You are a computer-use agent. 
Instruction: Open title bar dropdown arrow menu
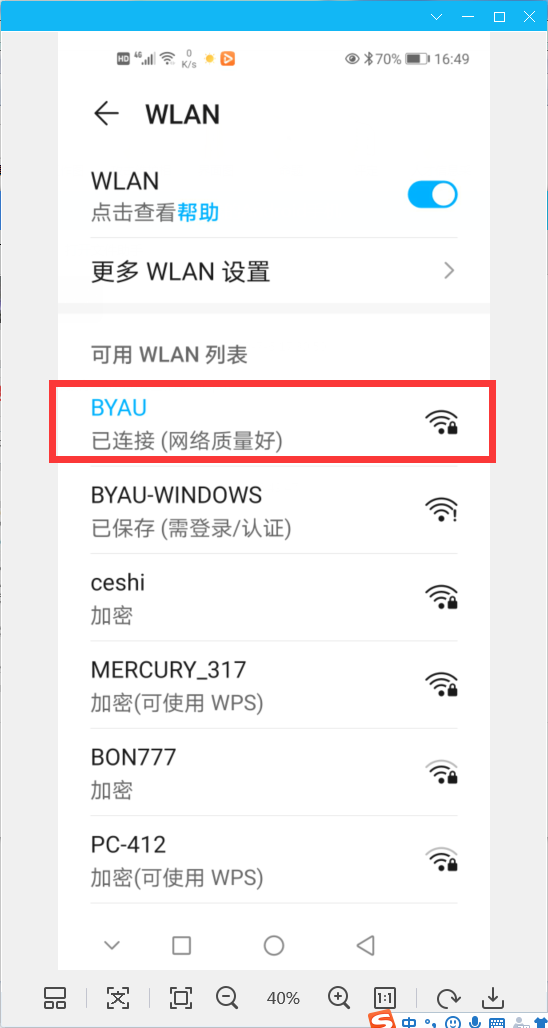click(437, 17)
